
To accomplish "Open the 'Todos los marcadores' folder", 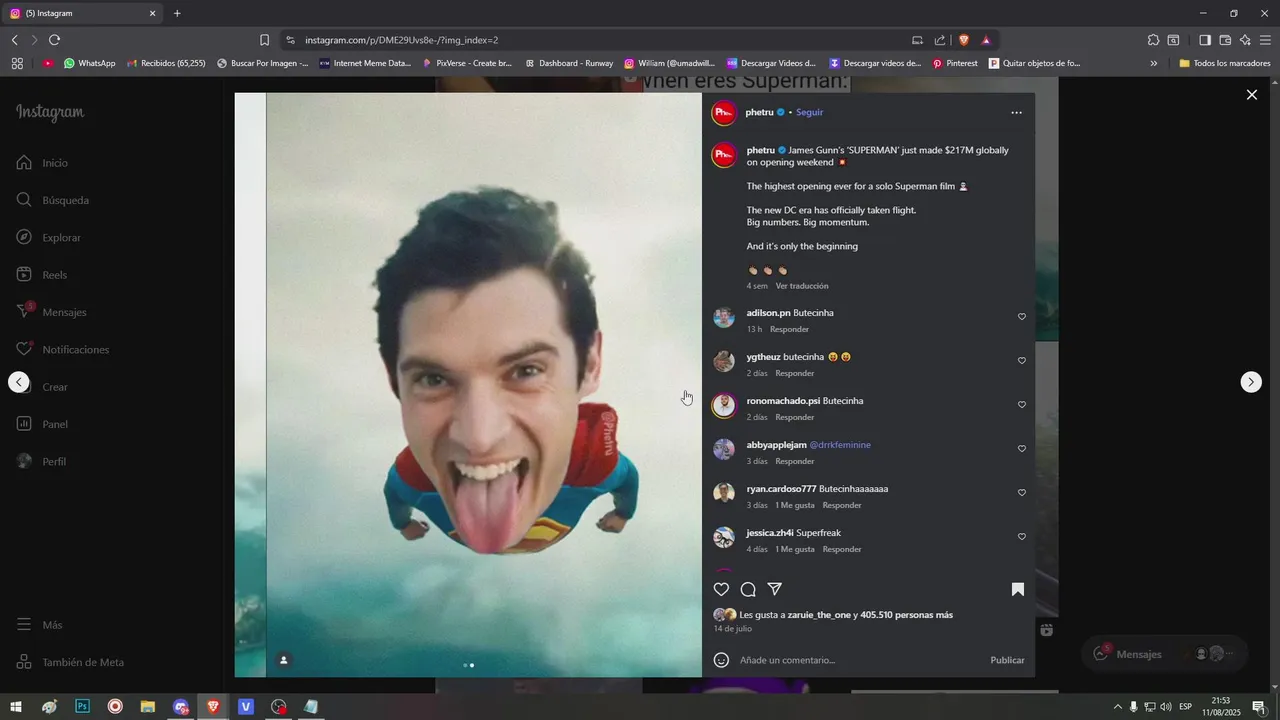I will click(x=1225, y=63).
